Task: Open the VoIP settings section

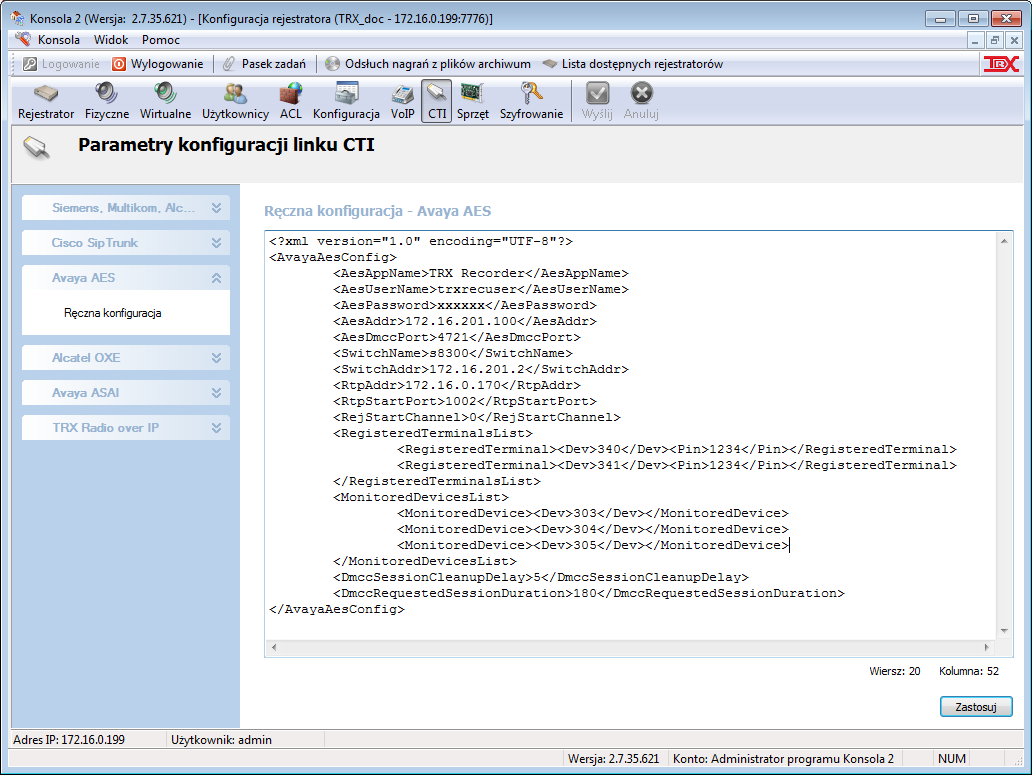Action: click(x=402, y=101)
